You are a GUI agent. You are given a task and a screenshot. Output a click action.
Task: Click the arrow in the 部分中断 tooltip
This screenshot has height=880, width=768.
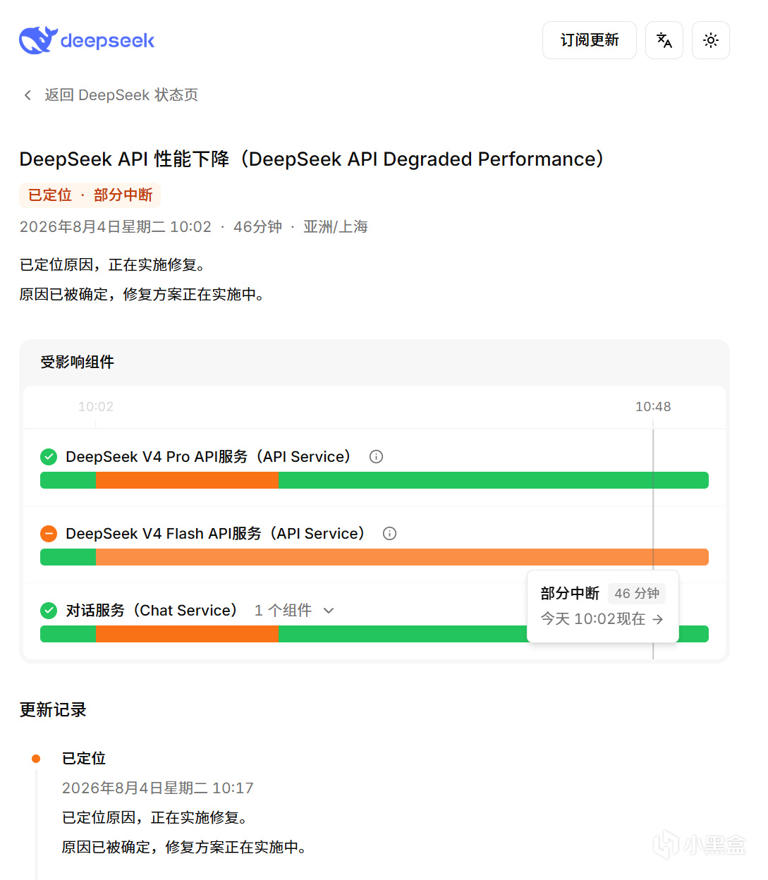click(x=658, y=619)
